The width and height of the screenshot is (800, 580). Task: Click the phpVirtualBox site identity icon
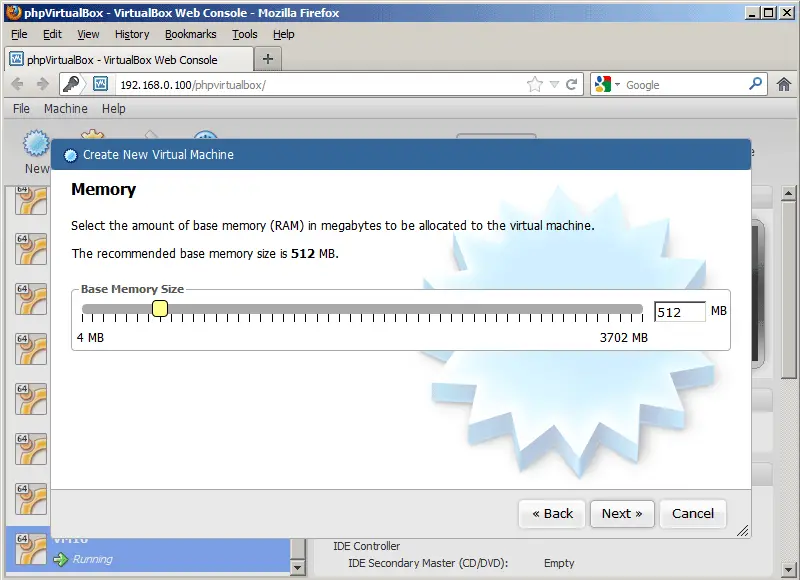(101, 84)
